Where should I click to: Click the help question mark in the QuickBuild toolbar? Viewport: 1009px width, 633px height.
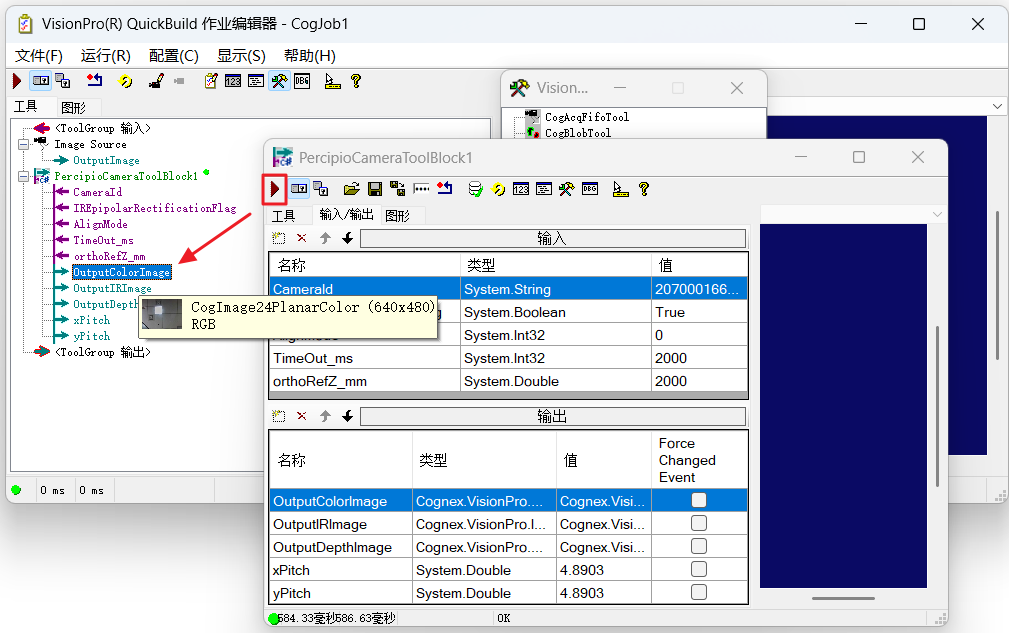[x=355, y=81]
